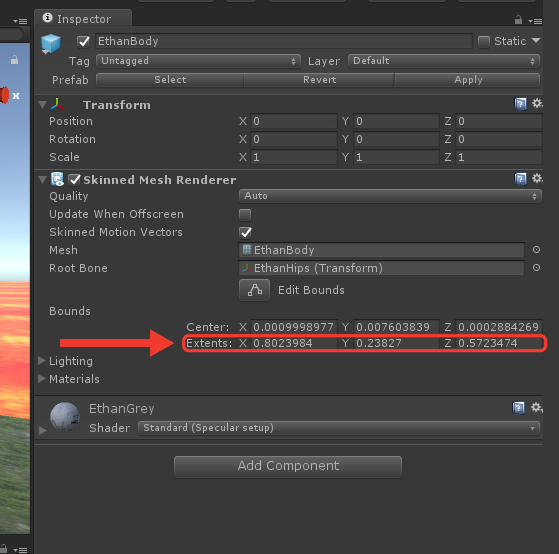Click the Scale Z field

[x=499, y=157]
